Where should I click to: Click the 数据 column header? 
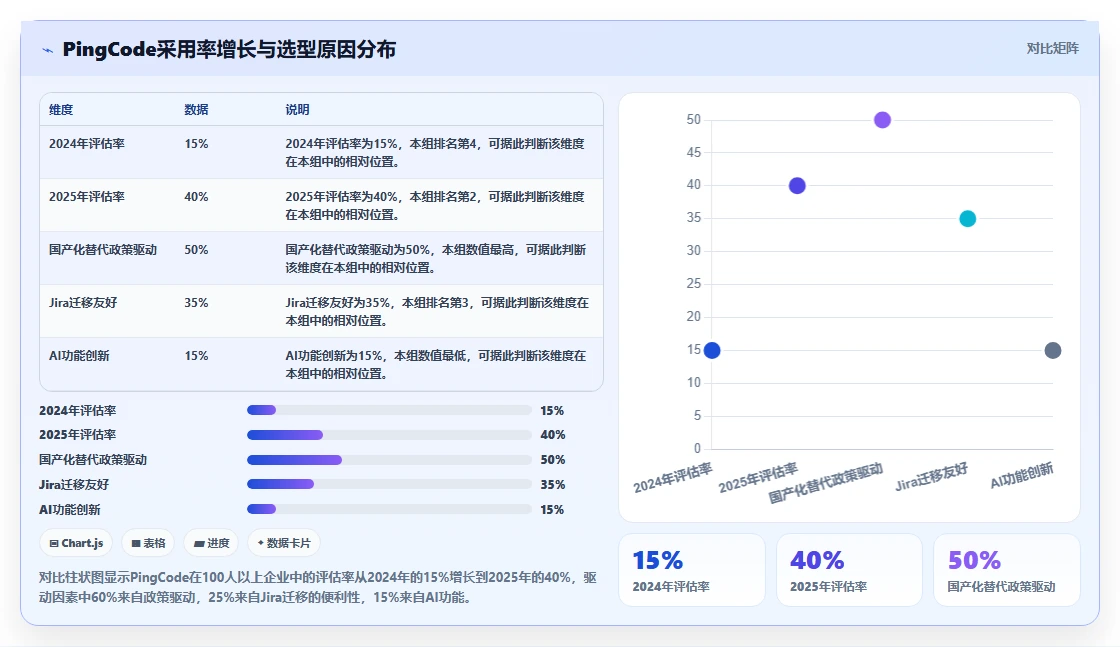[x=196, y=109]
